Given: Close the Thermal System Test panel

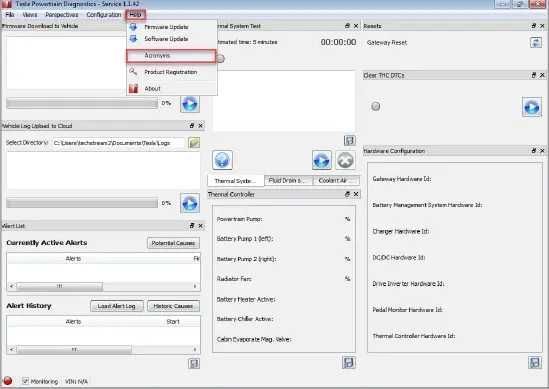Looking at the screenshot, I should 356,26.
